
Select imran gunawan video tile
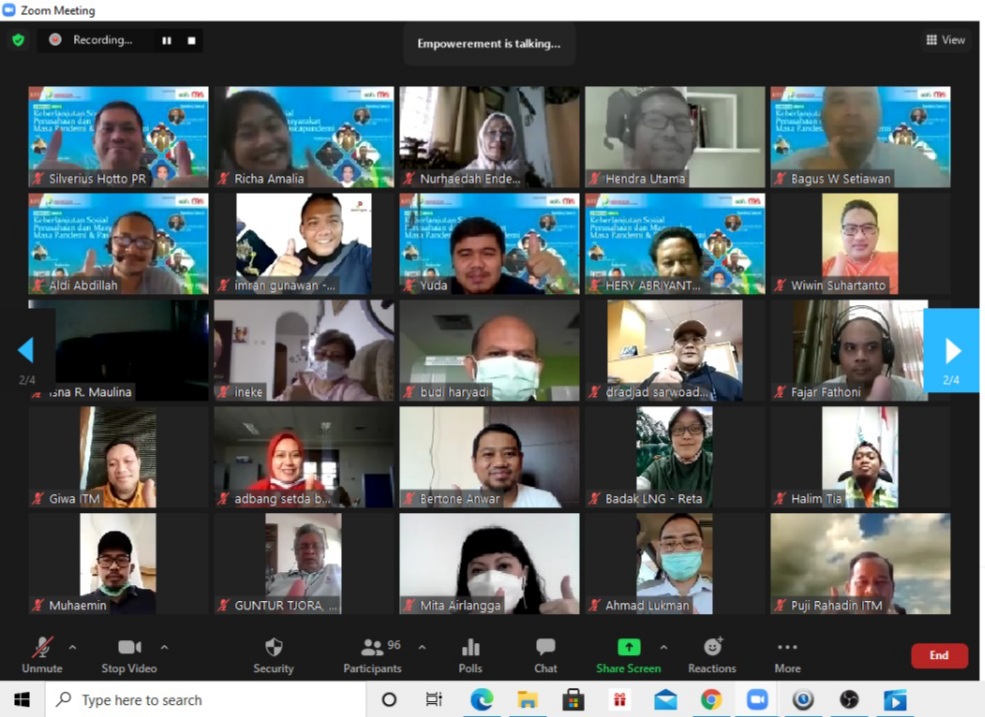[304, 244]
